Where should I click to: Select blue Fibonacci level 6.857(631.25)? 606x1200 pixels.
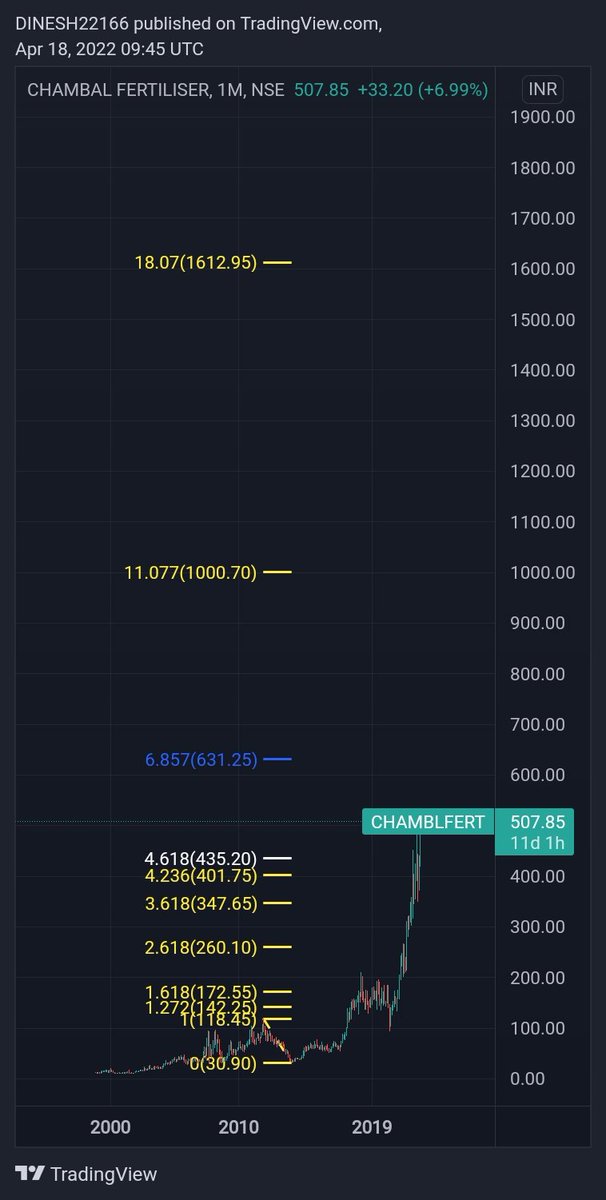[201, 760]
